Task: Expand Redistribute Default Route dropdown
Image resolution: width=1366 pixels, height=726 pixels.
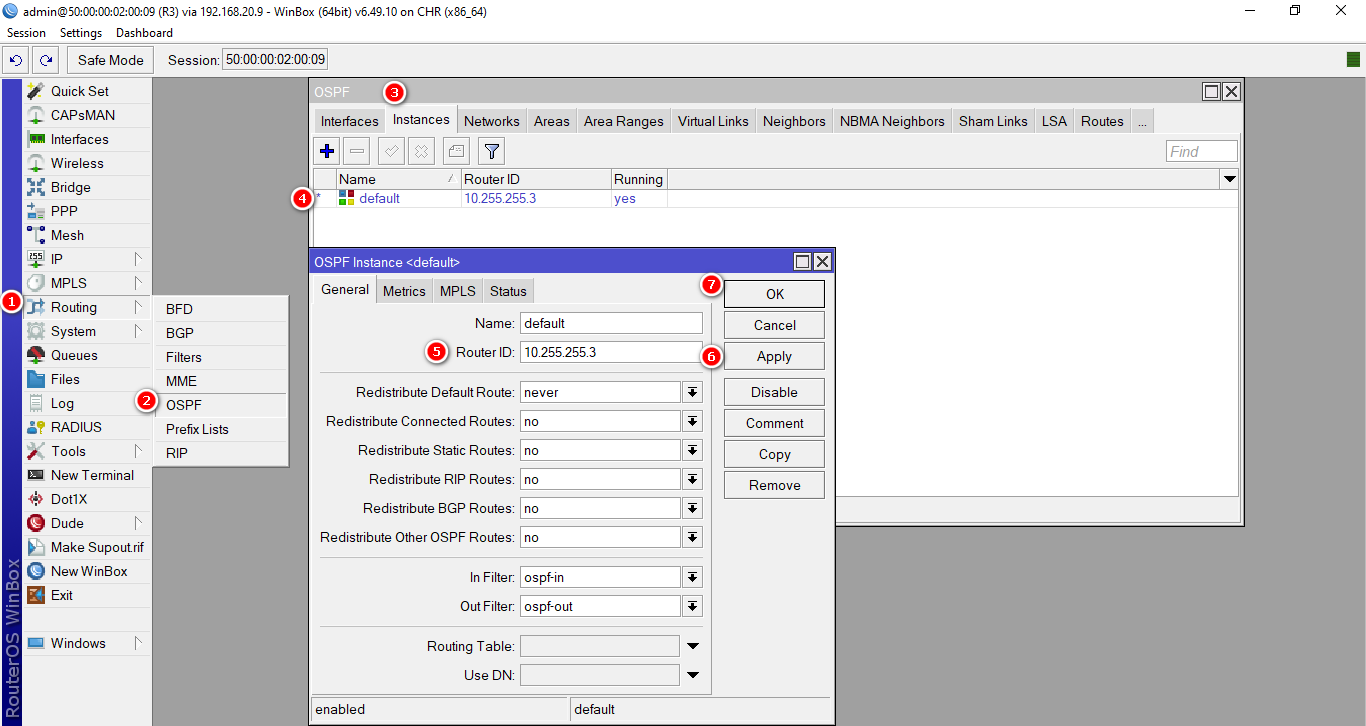Action: (692, 393)
